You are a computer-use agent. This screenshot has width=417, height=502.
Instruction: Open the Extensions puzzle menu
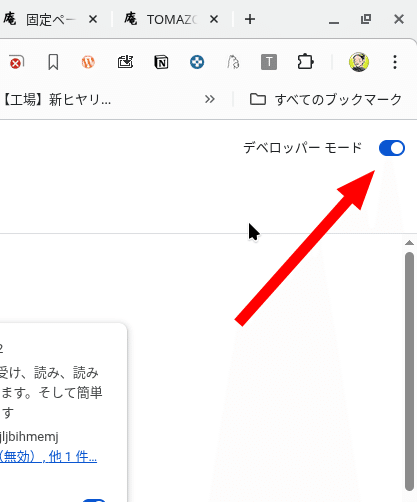pos(305,62)
